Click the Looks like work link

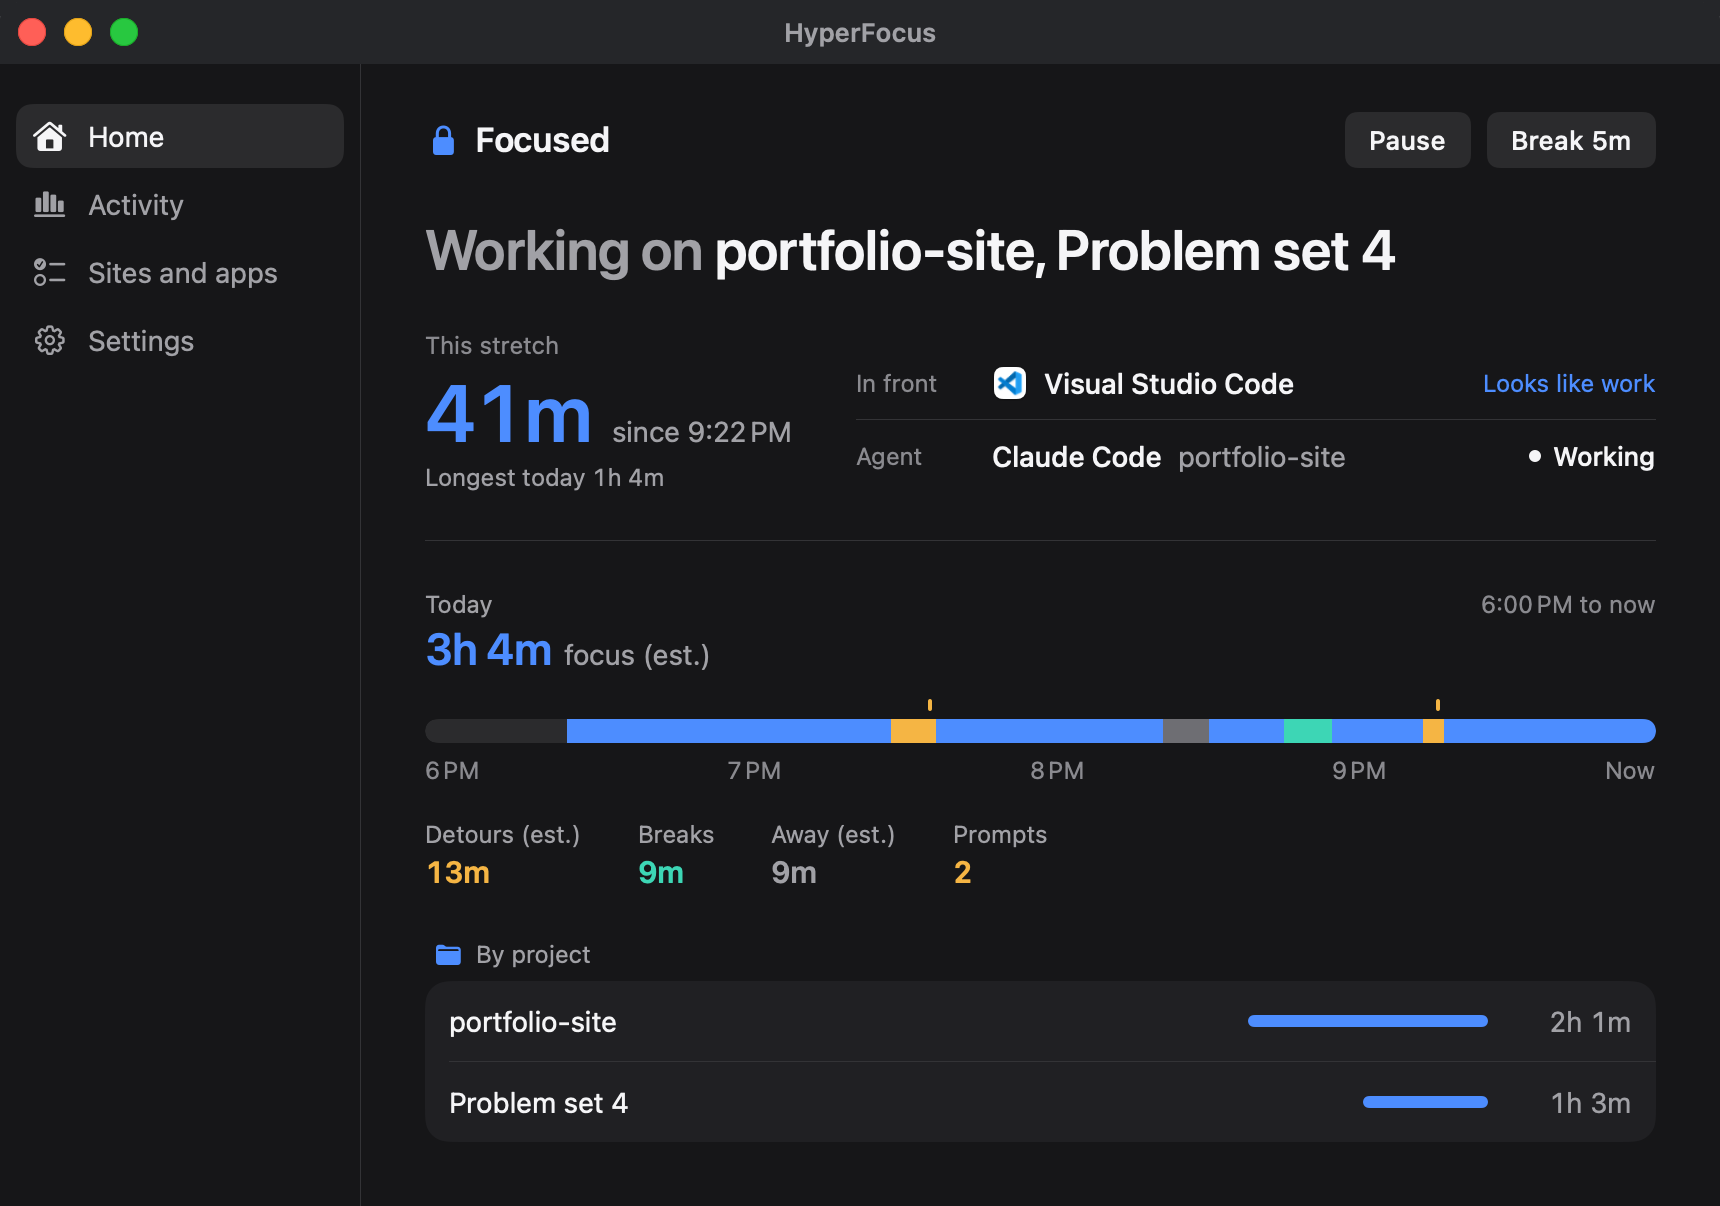pyautogui.click(x=1569, y=384)
